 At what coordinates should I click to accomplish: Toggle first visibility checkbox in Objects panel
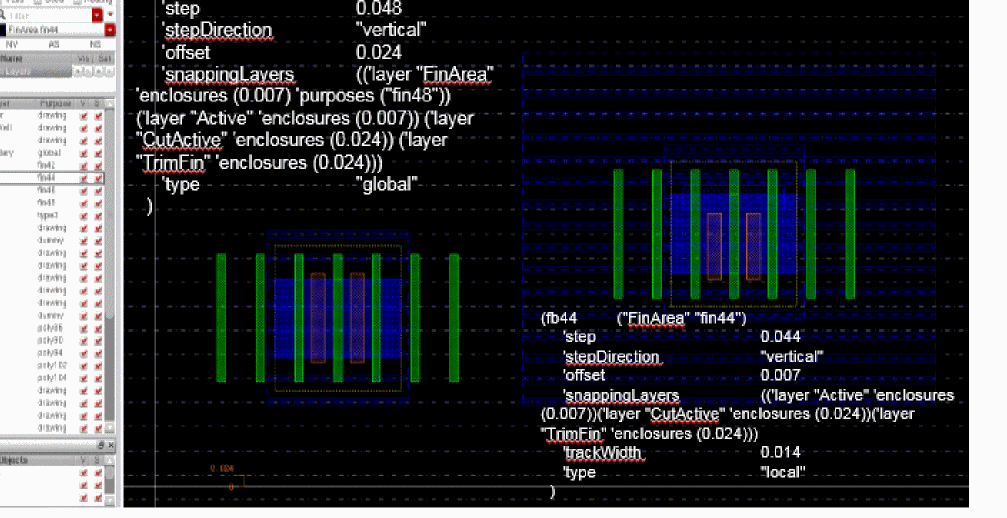83,472
